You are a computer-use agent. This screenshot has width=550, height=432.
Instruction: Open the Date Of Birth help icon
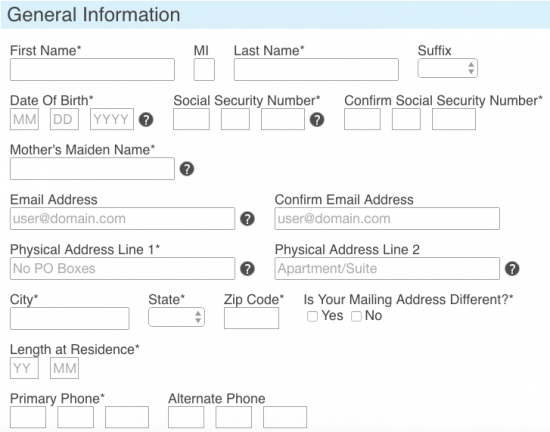coord(146,120)
